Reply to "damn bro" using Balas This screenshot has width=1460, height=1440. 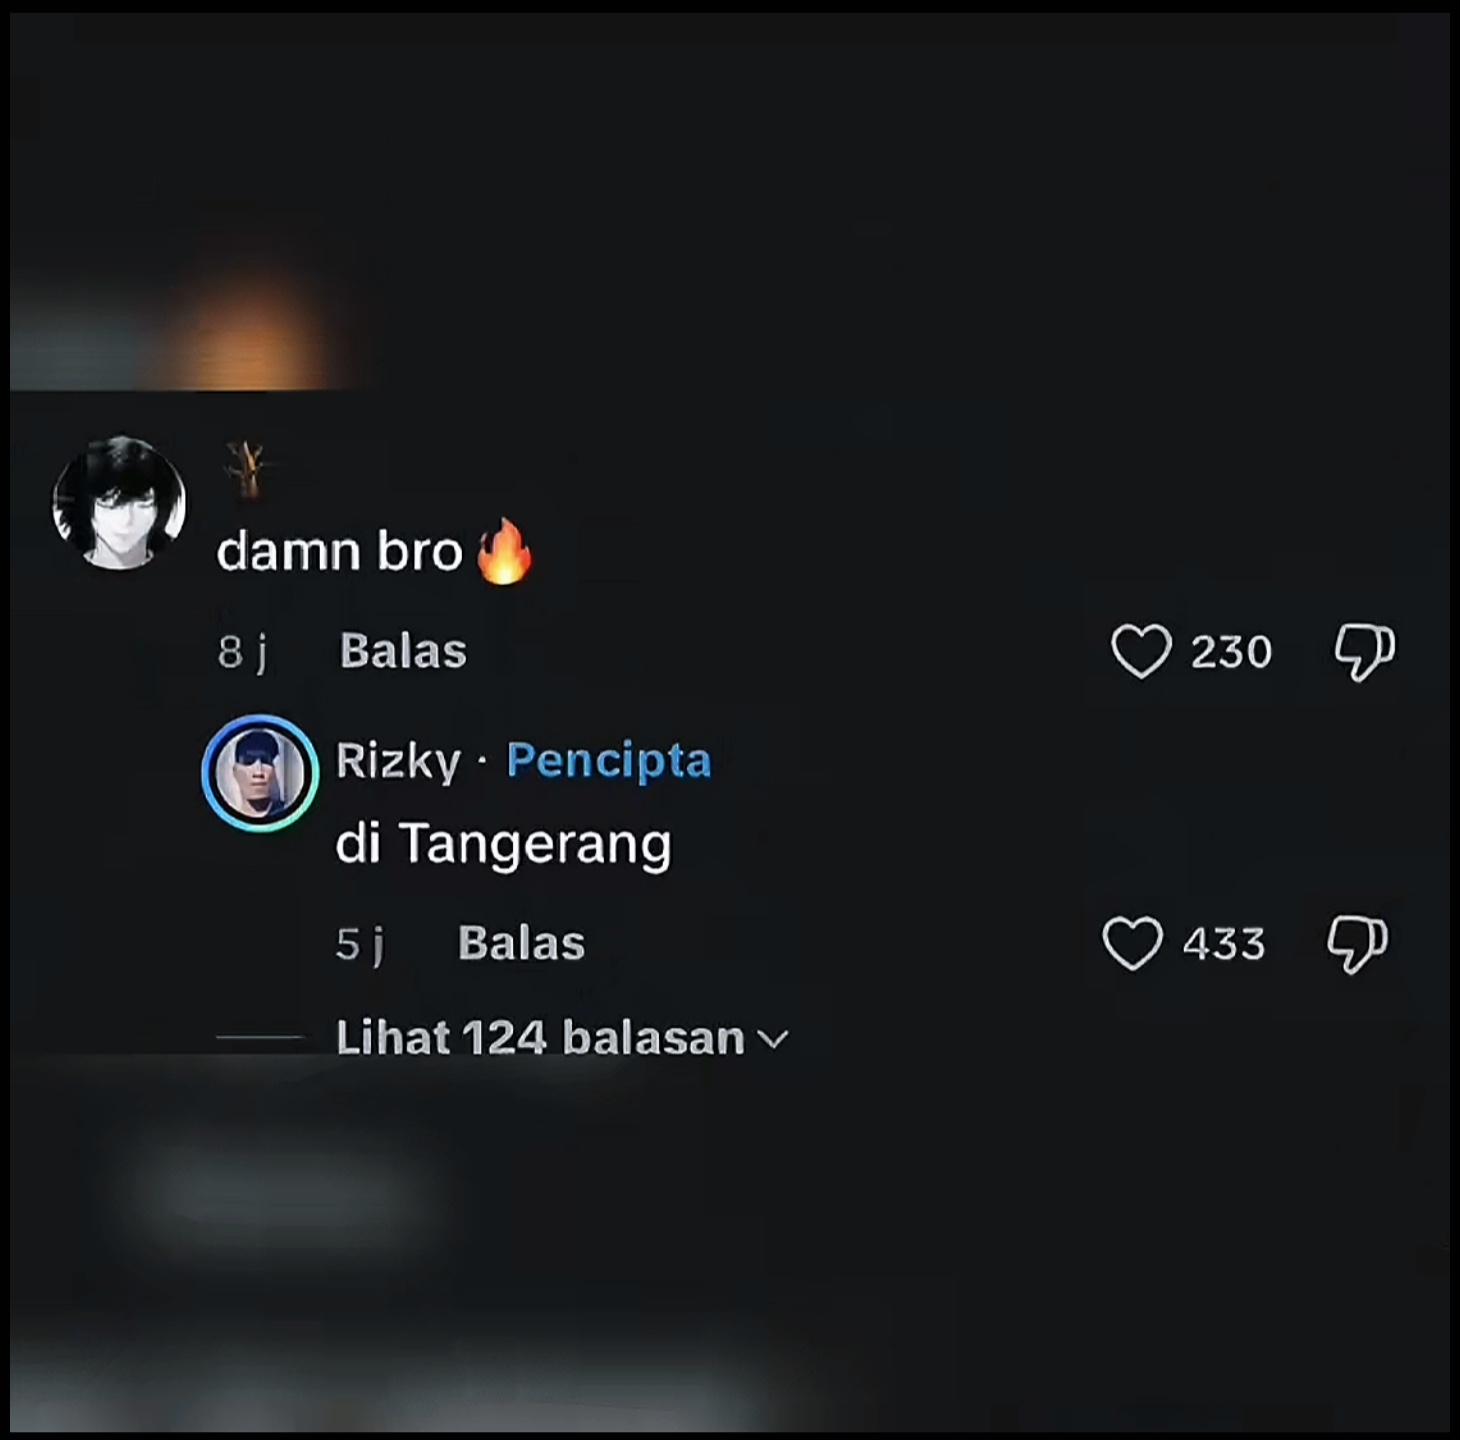(403, 651)
